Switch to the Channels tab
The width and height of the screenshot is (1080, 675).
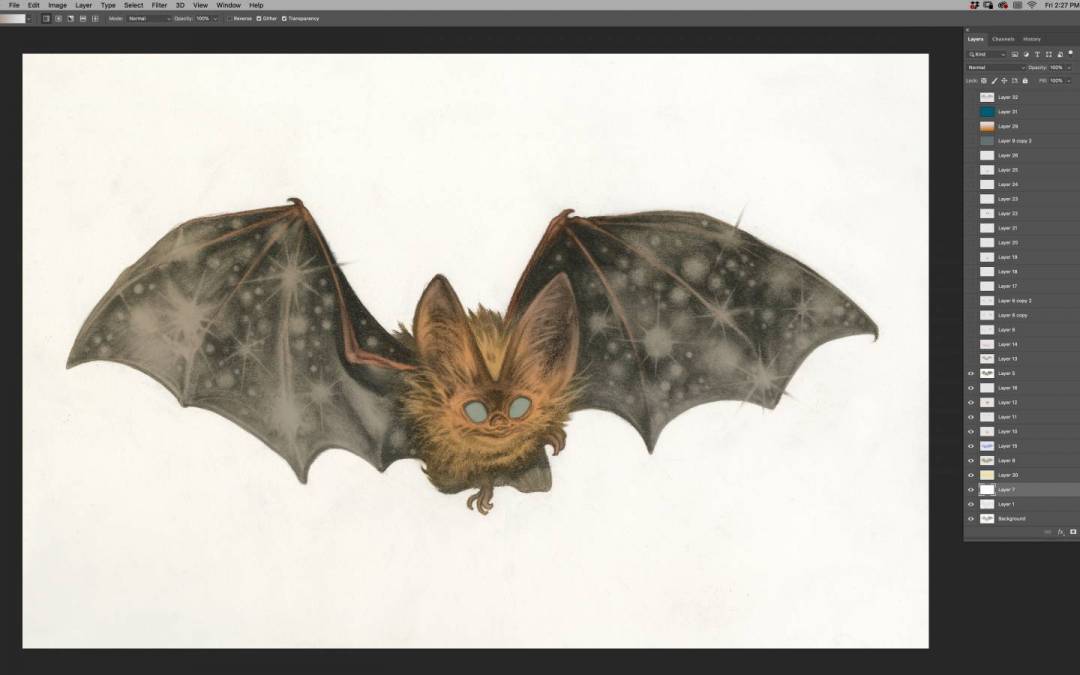click(x=1002, y=39)
